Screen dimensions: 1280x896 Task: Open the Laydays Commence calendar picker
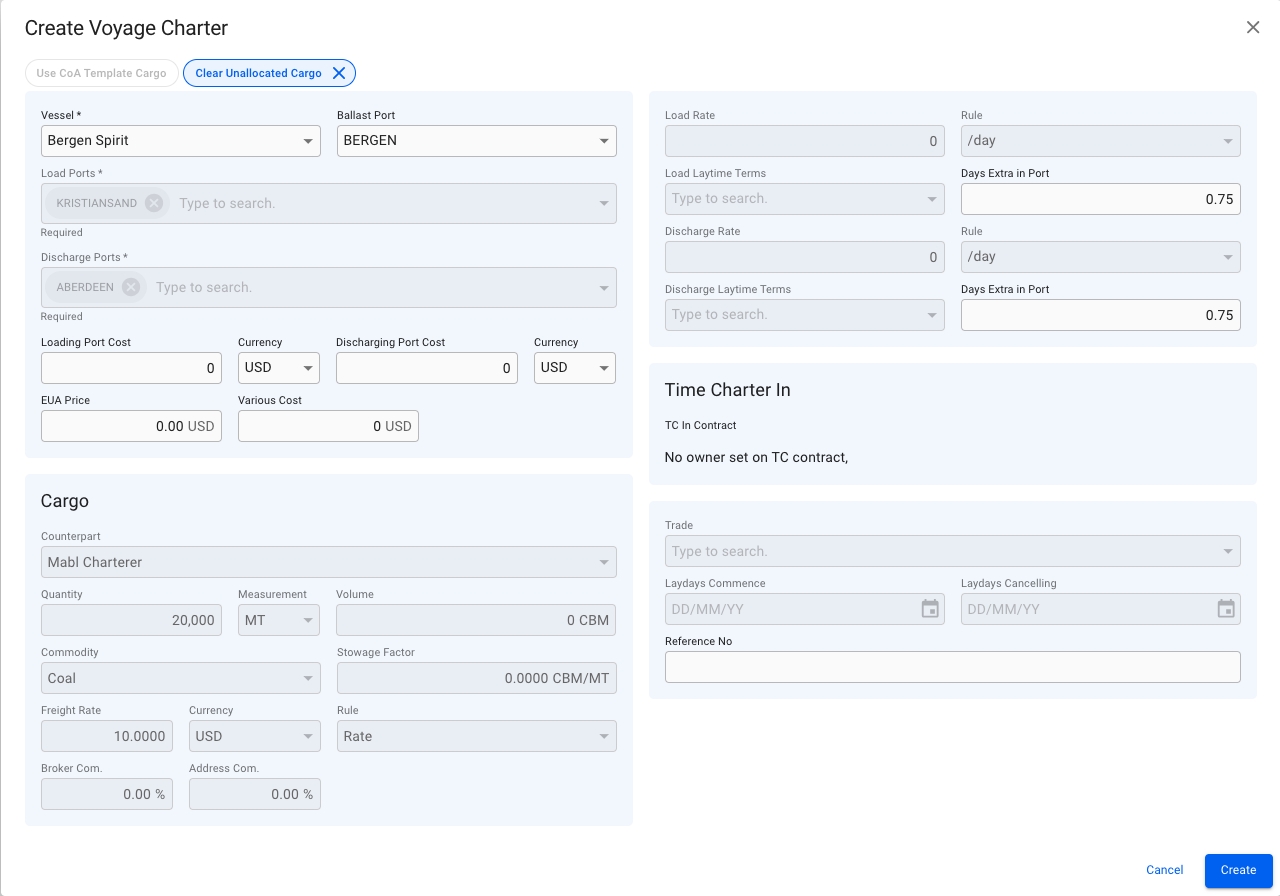click(930, 609)
